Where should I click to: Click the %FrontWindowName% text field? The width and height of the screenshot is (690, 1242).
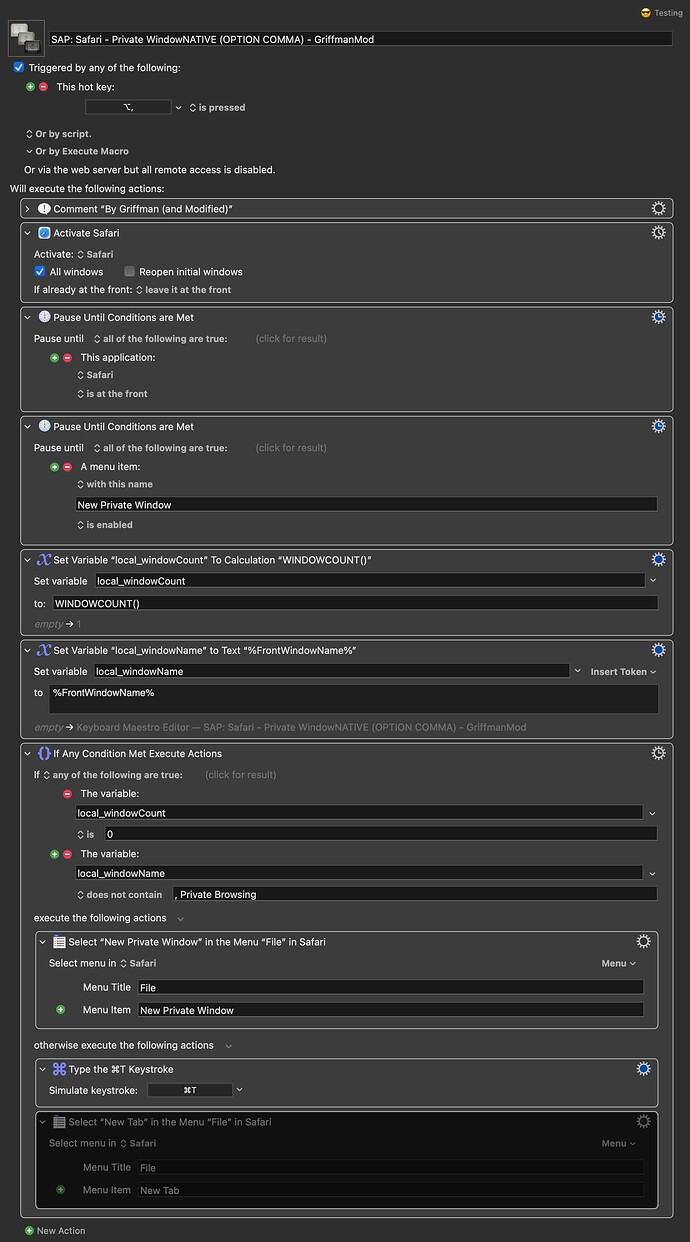pos(354,699)
